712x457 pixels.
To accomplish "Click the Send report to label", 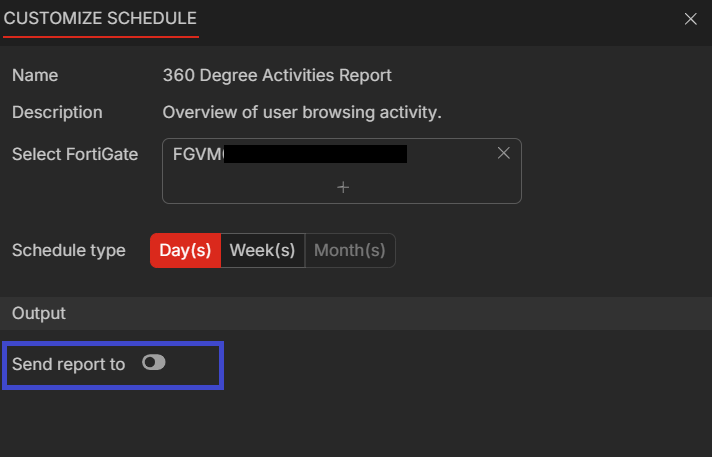I will pyautogui.click(x=68, y=364).
